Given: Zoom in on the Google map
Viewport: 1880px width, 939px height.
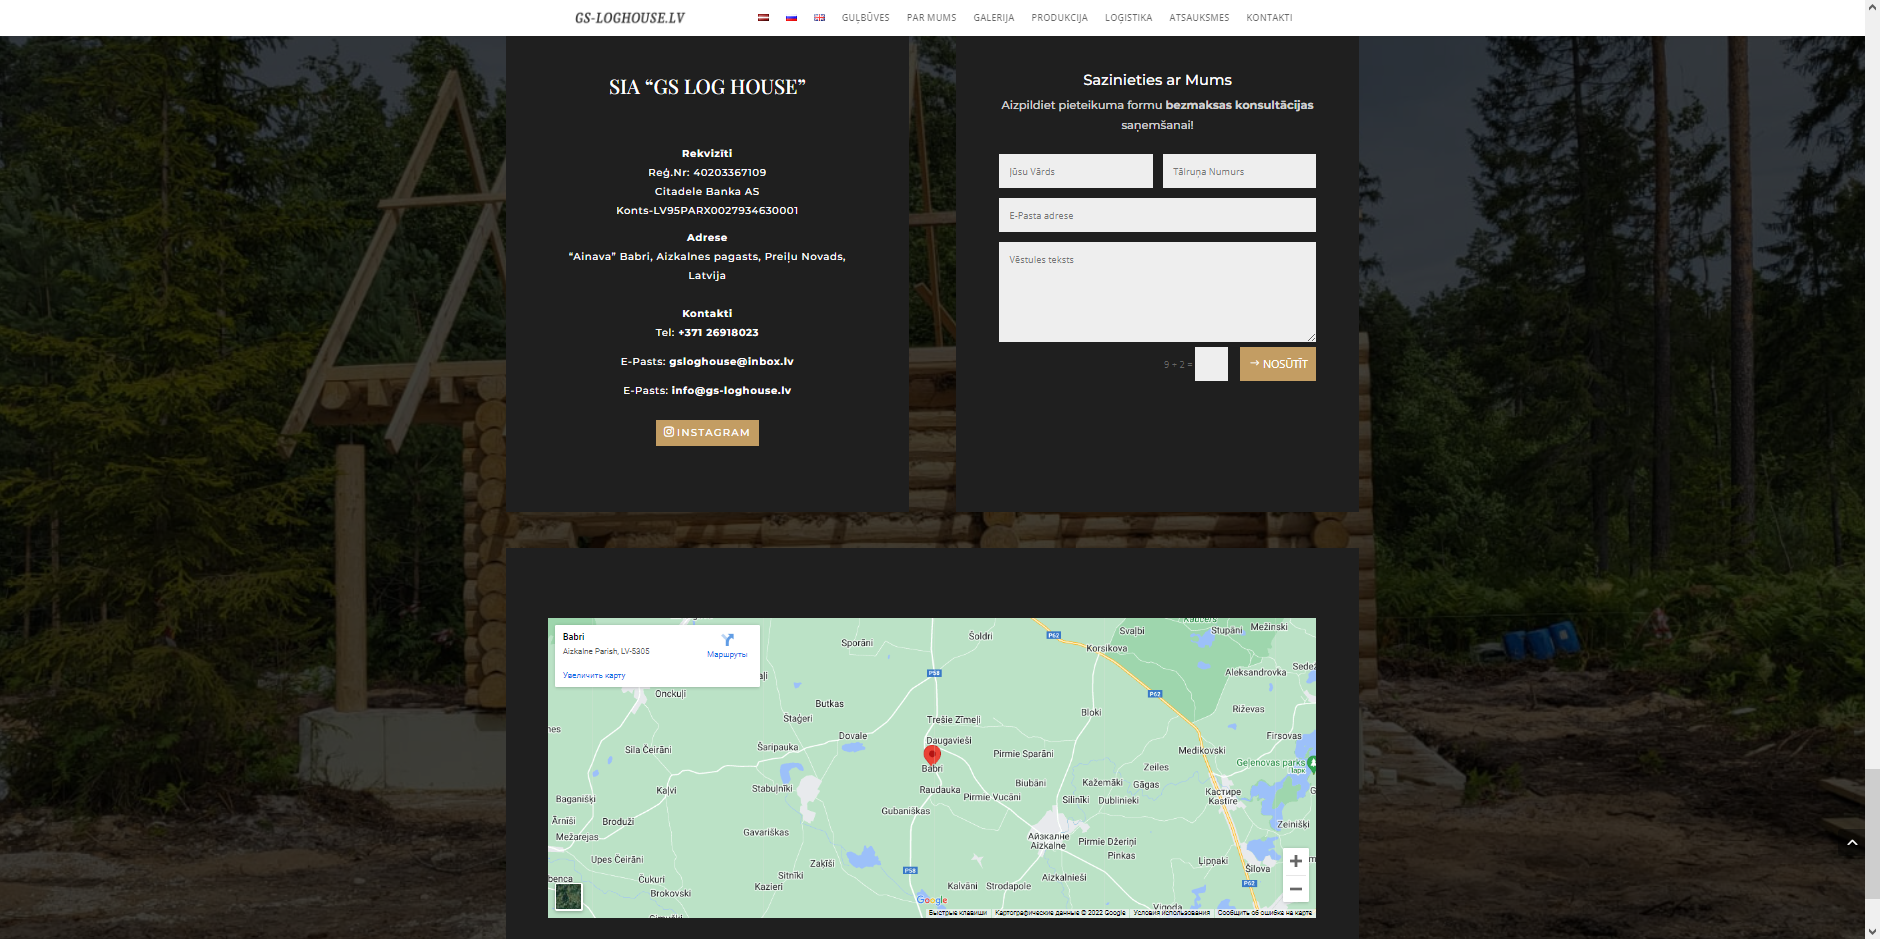Looking at the screenshot, I should click(x=1295, y=861).
